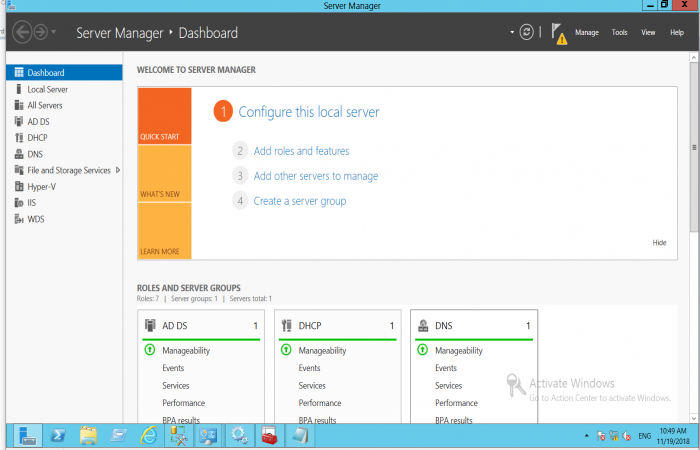Open dropdown arrow beside refresh button
Image resolution: width=700 pixels, height=450 pixels.
512,32
